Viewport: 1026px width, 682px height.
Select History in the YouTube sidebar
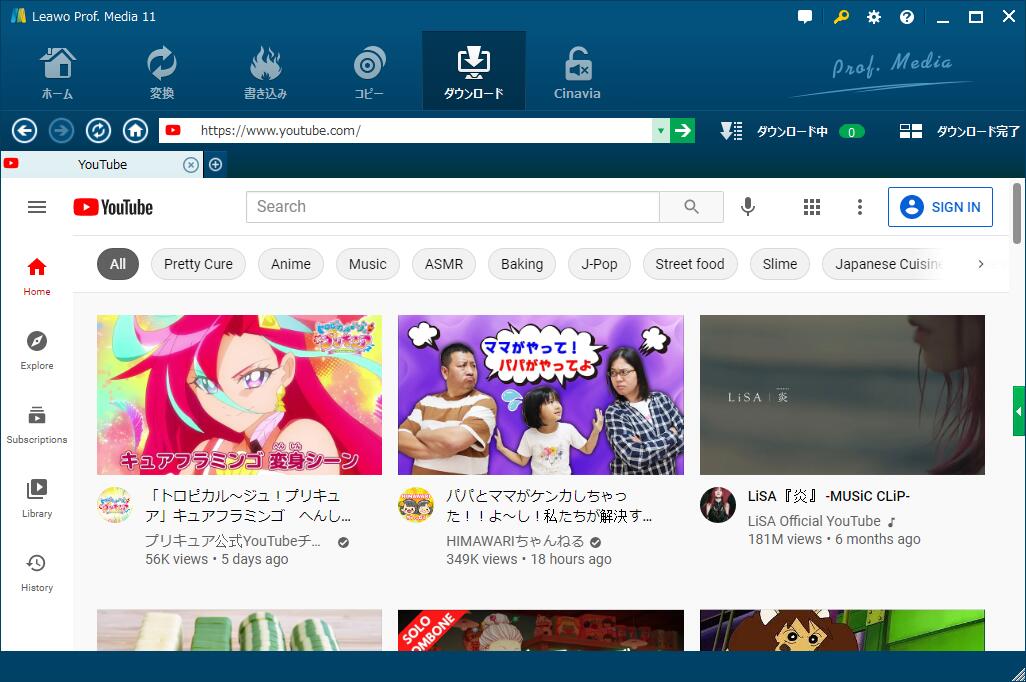36,571
